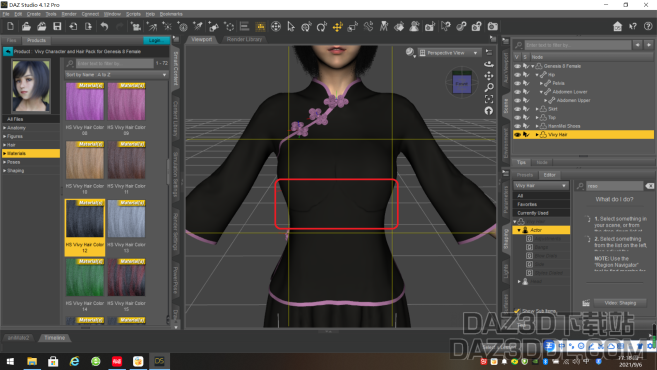Click the viewport zoom magnifier control
657x370 pixels.
click(489, 88)
